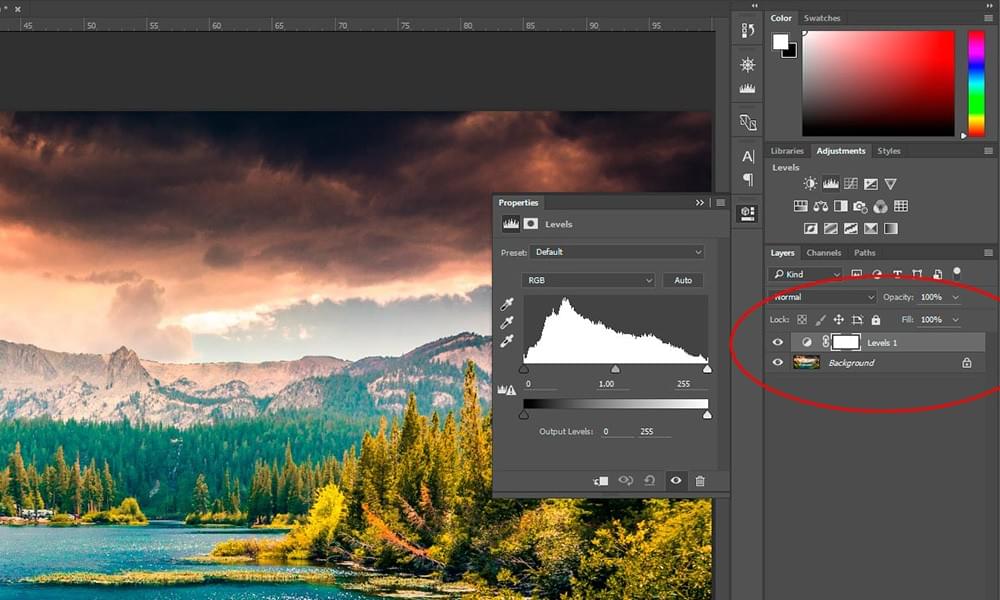Change the channel from RGB
Screen dimensions: 1000x600
[x=588, y=280]
